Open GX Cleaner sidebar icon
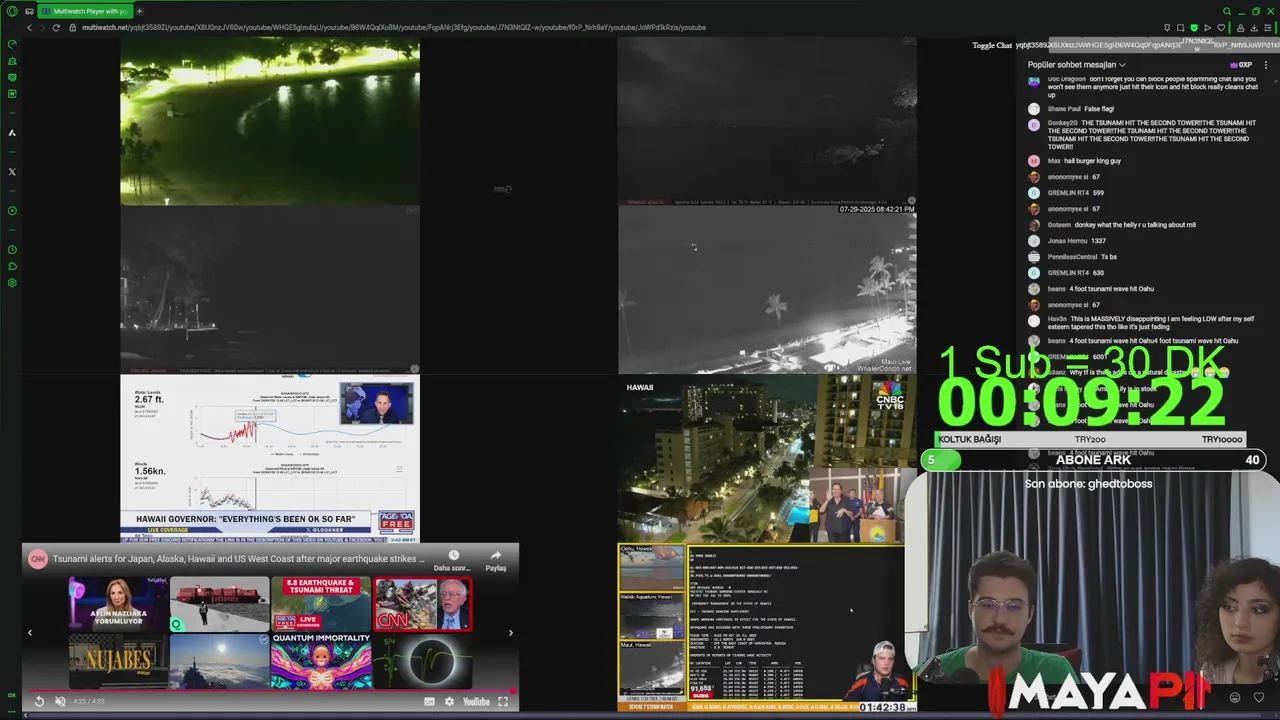Image resolution: width=1280 pixels, height=720 pixels. [x=12, y=61]
